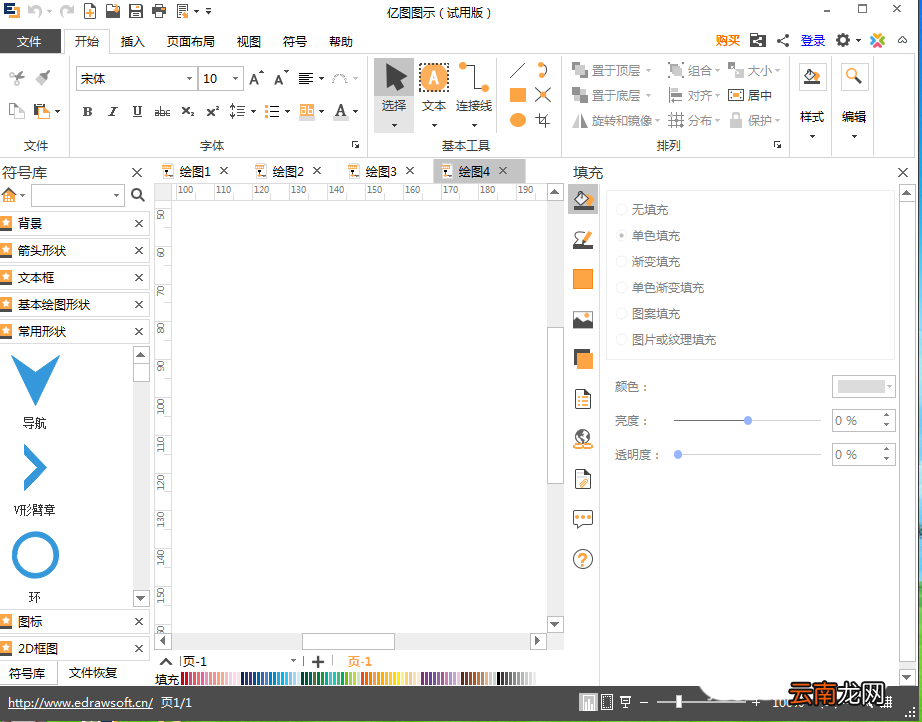Open the hyperlink globe panel icon
The width and height of the screenshot is (922, 722).
click(x=583, y=439)
